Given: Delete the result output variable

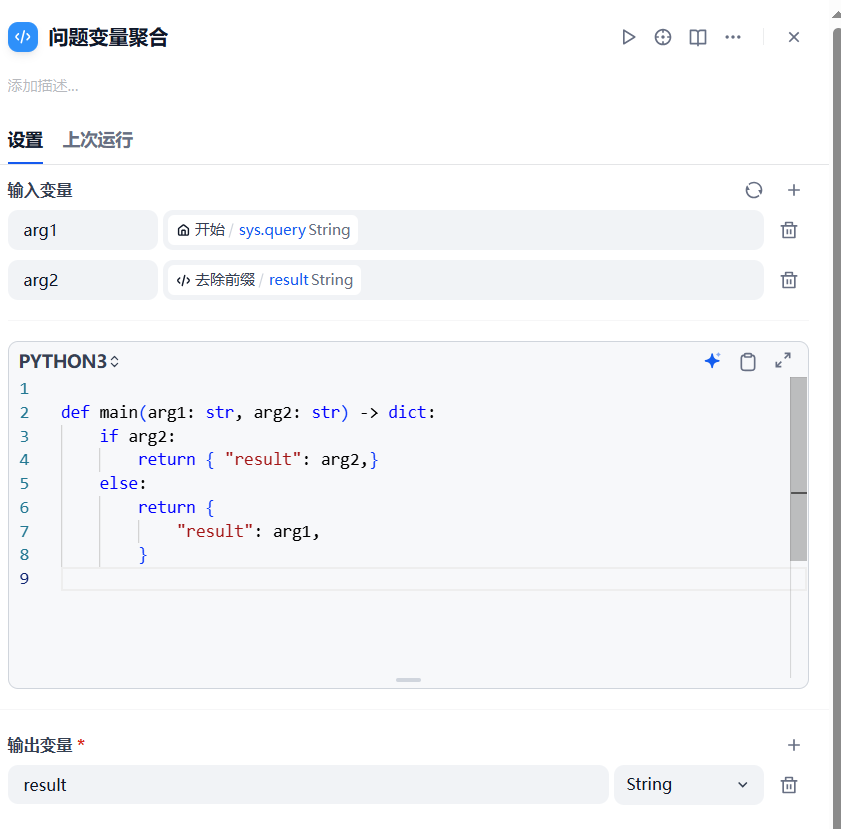Looking at the screenshot, I should click(788, 785).
